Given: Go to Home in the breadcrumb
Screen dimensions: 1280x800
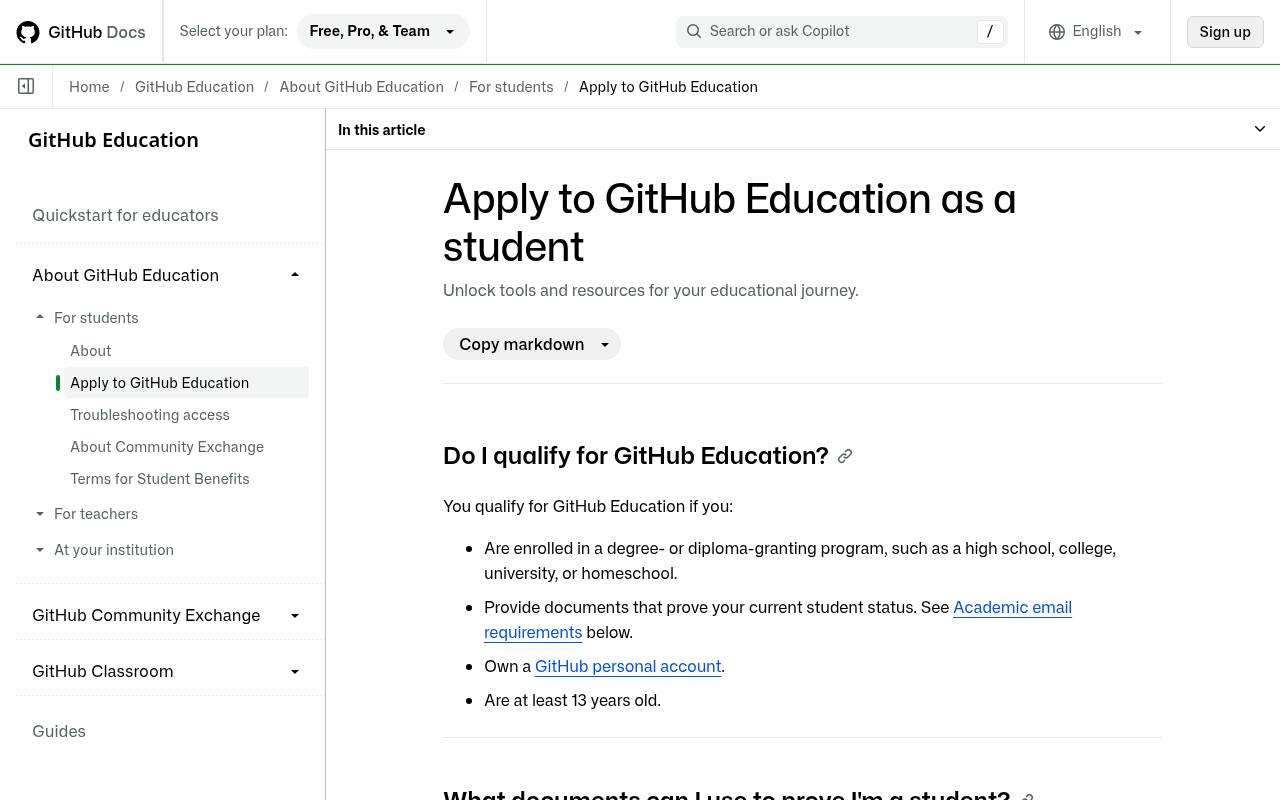Looking at the screenshot, I should point(89,87).
